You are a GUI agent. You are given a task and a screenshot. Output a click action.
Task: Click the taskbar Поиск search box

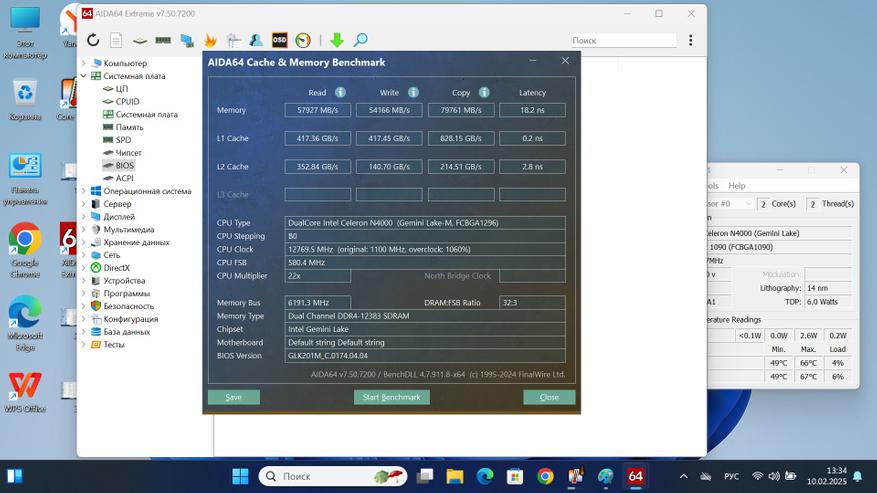pos(333,477)
